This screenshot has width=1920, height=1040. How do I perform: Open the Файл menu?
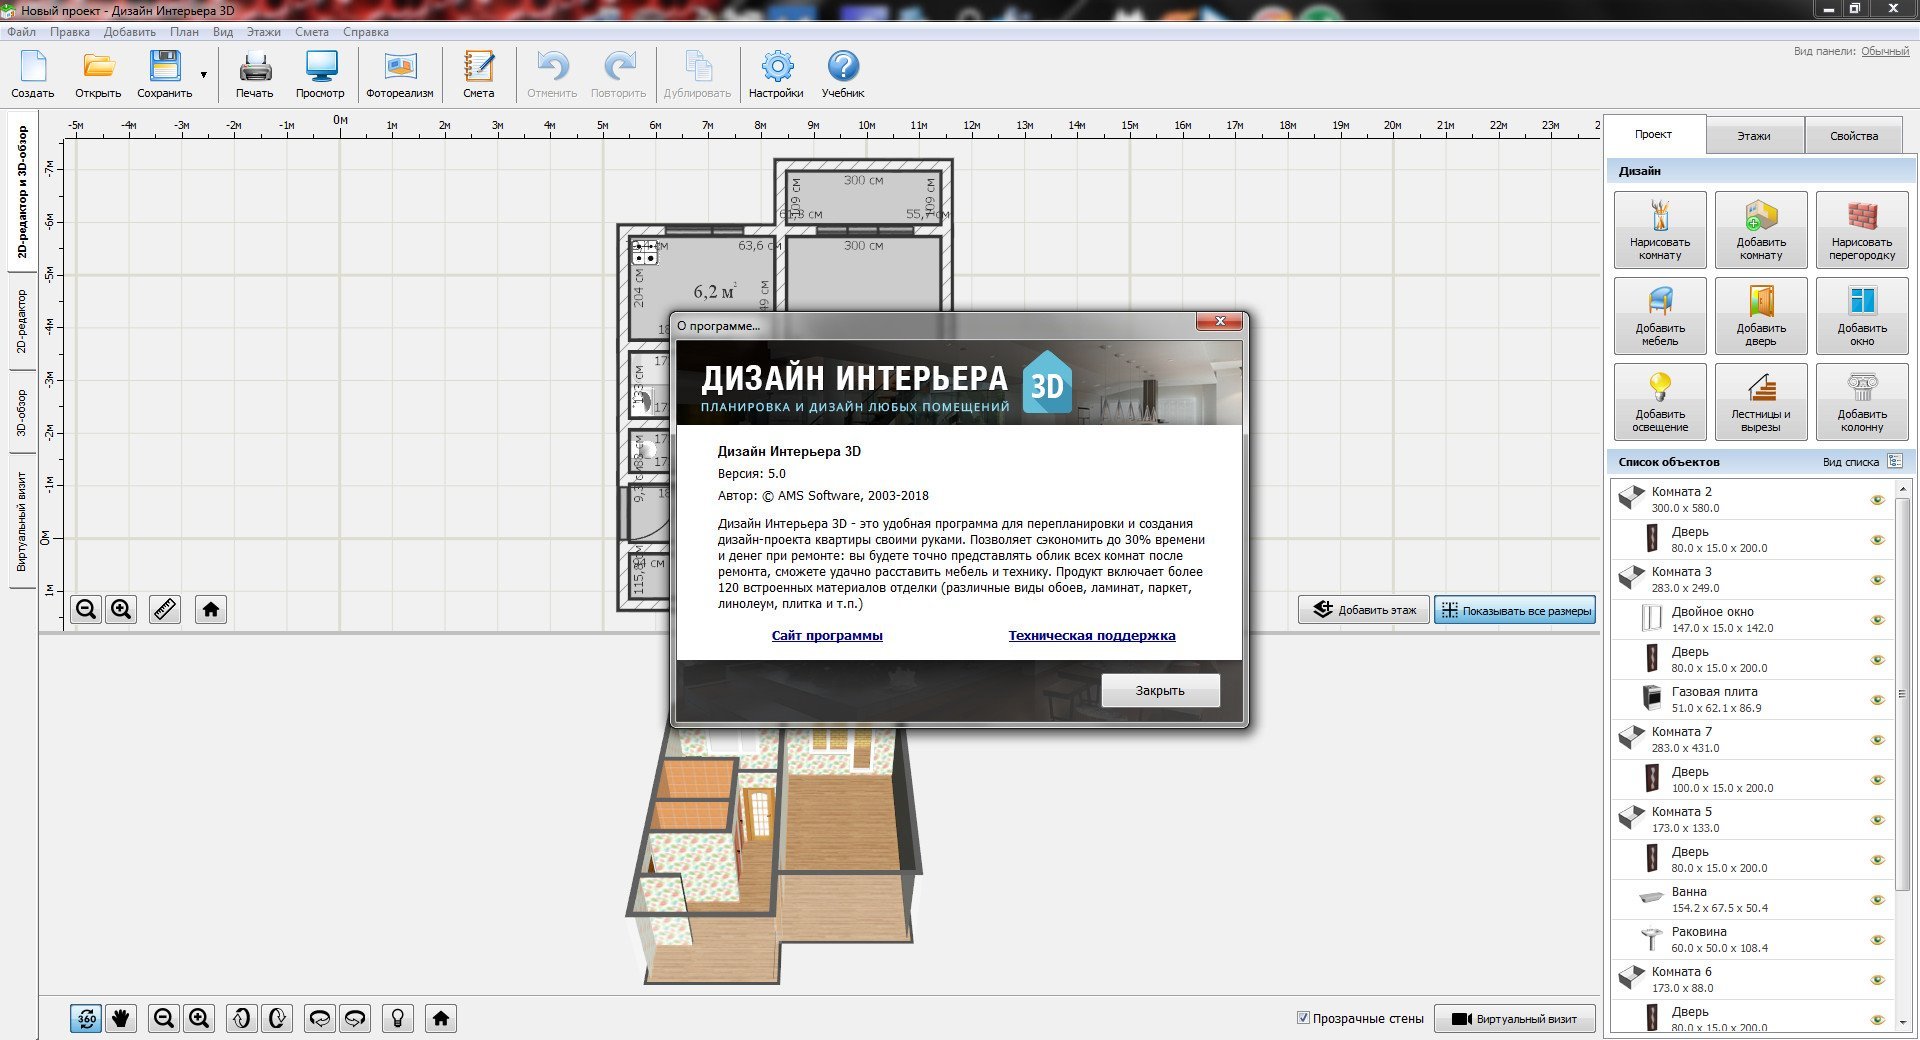(x=21, y=32)
